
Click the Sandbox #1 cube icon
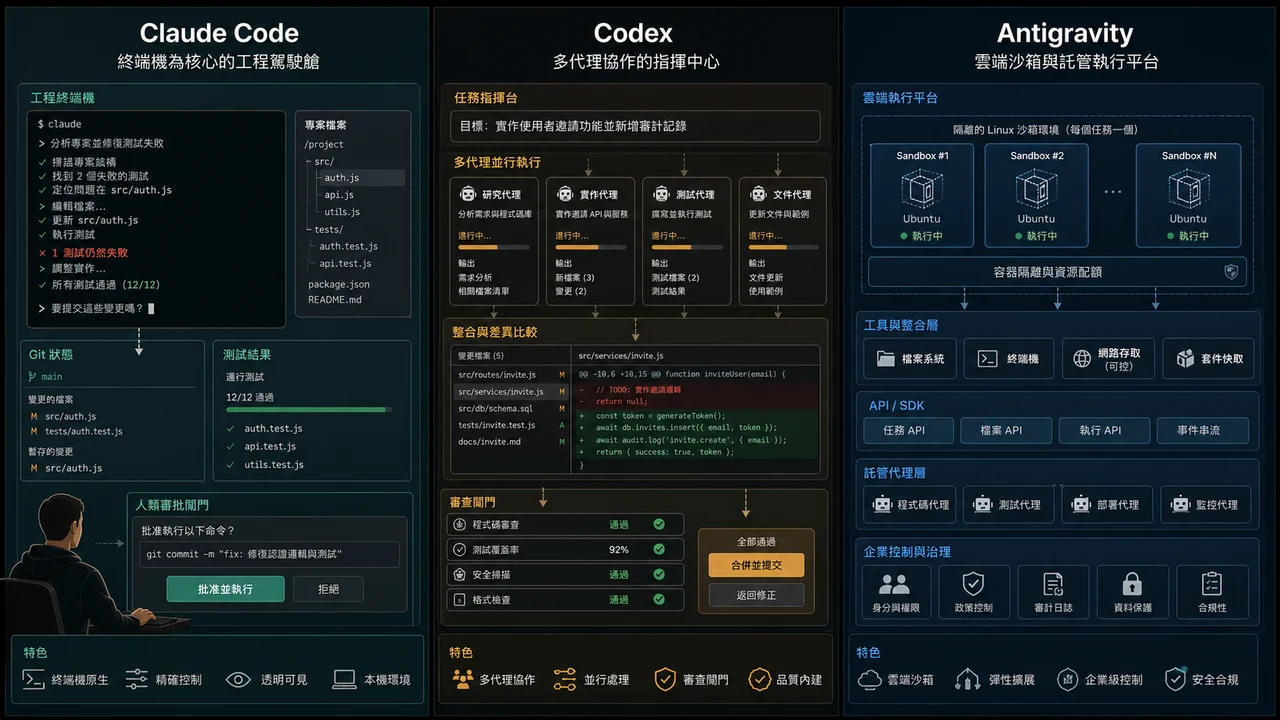[921, 188]
